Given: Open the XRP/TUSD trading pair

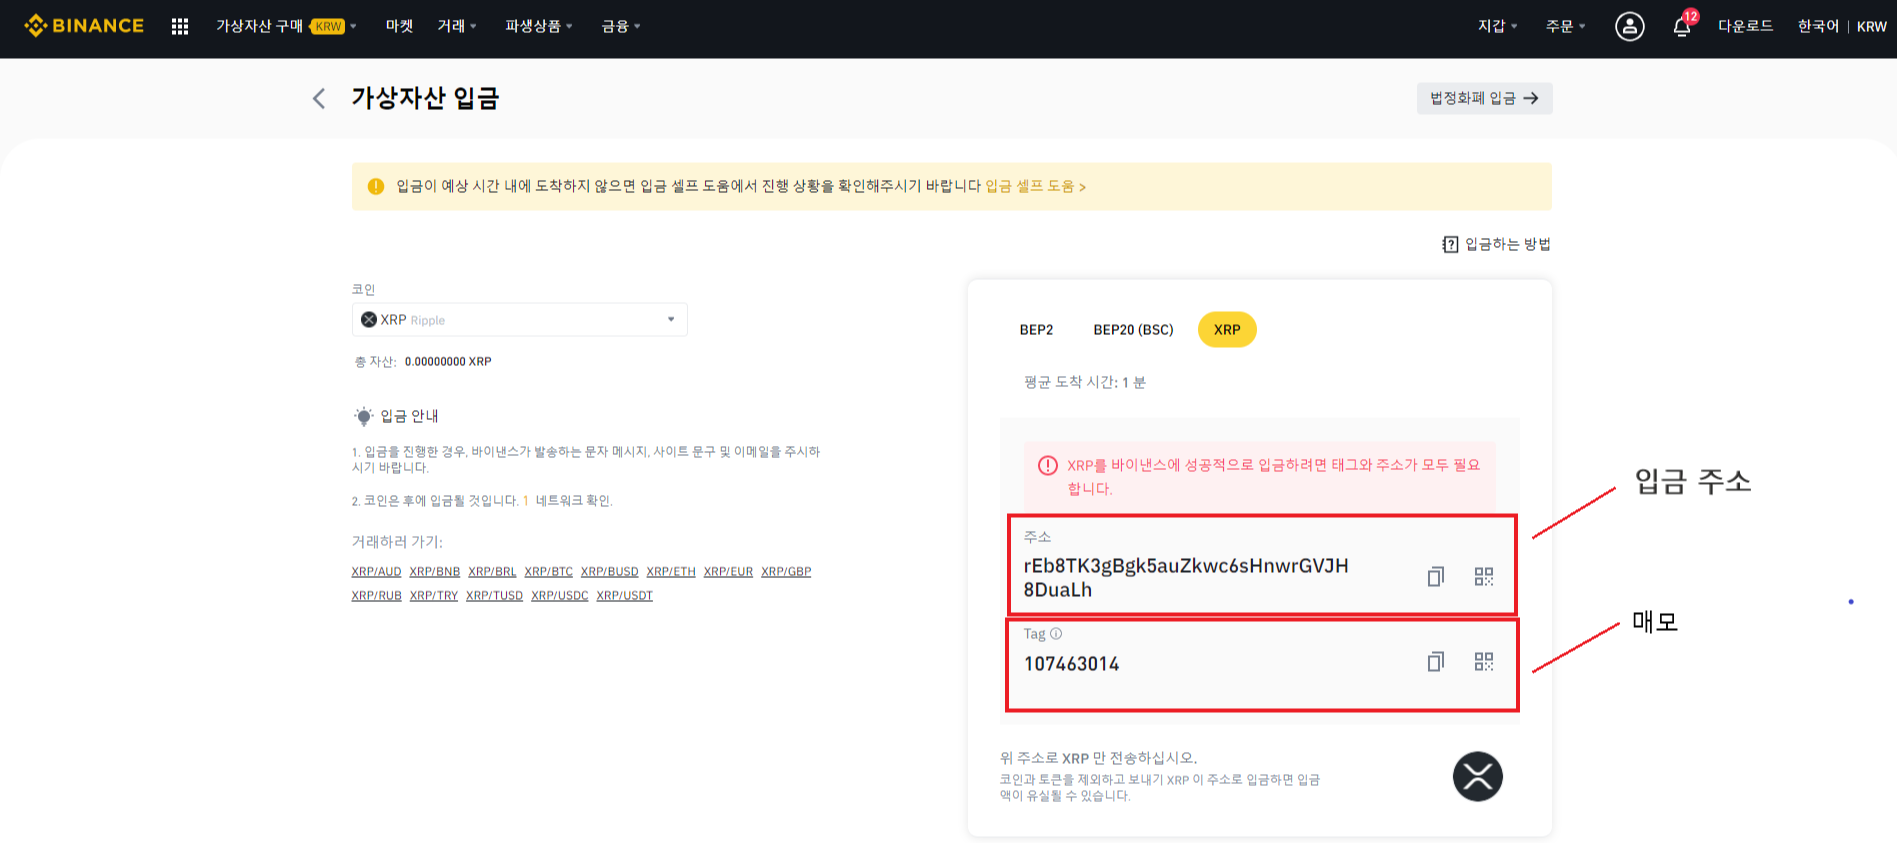Looking at the screenshot, I should tap(494, 596).
